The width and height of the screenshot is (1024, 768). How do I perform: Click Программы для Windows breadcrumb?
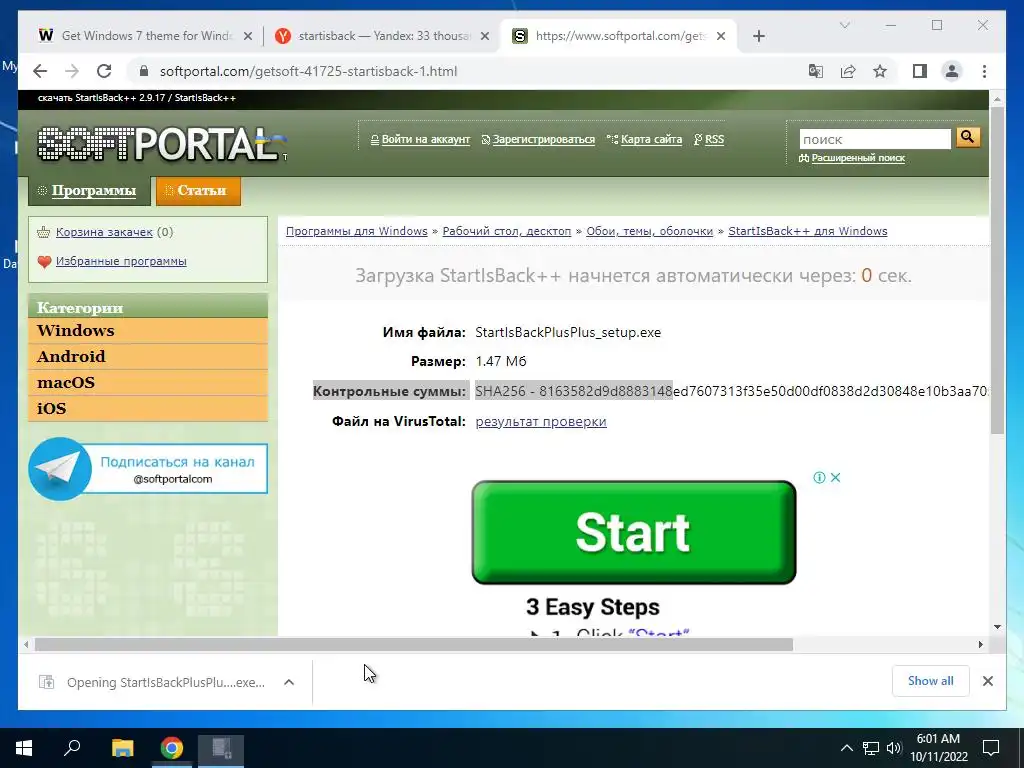[x=357, y=231]
